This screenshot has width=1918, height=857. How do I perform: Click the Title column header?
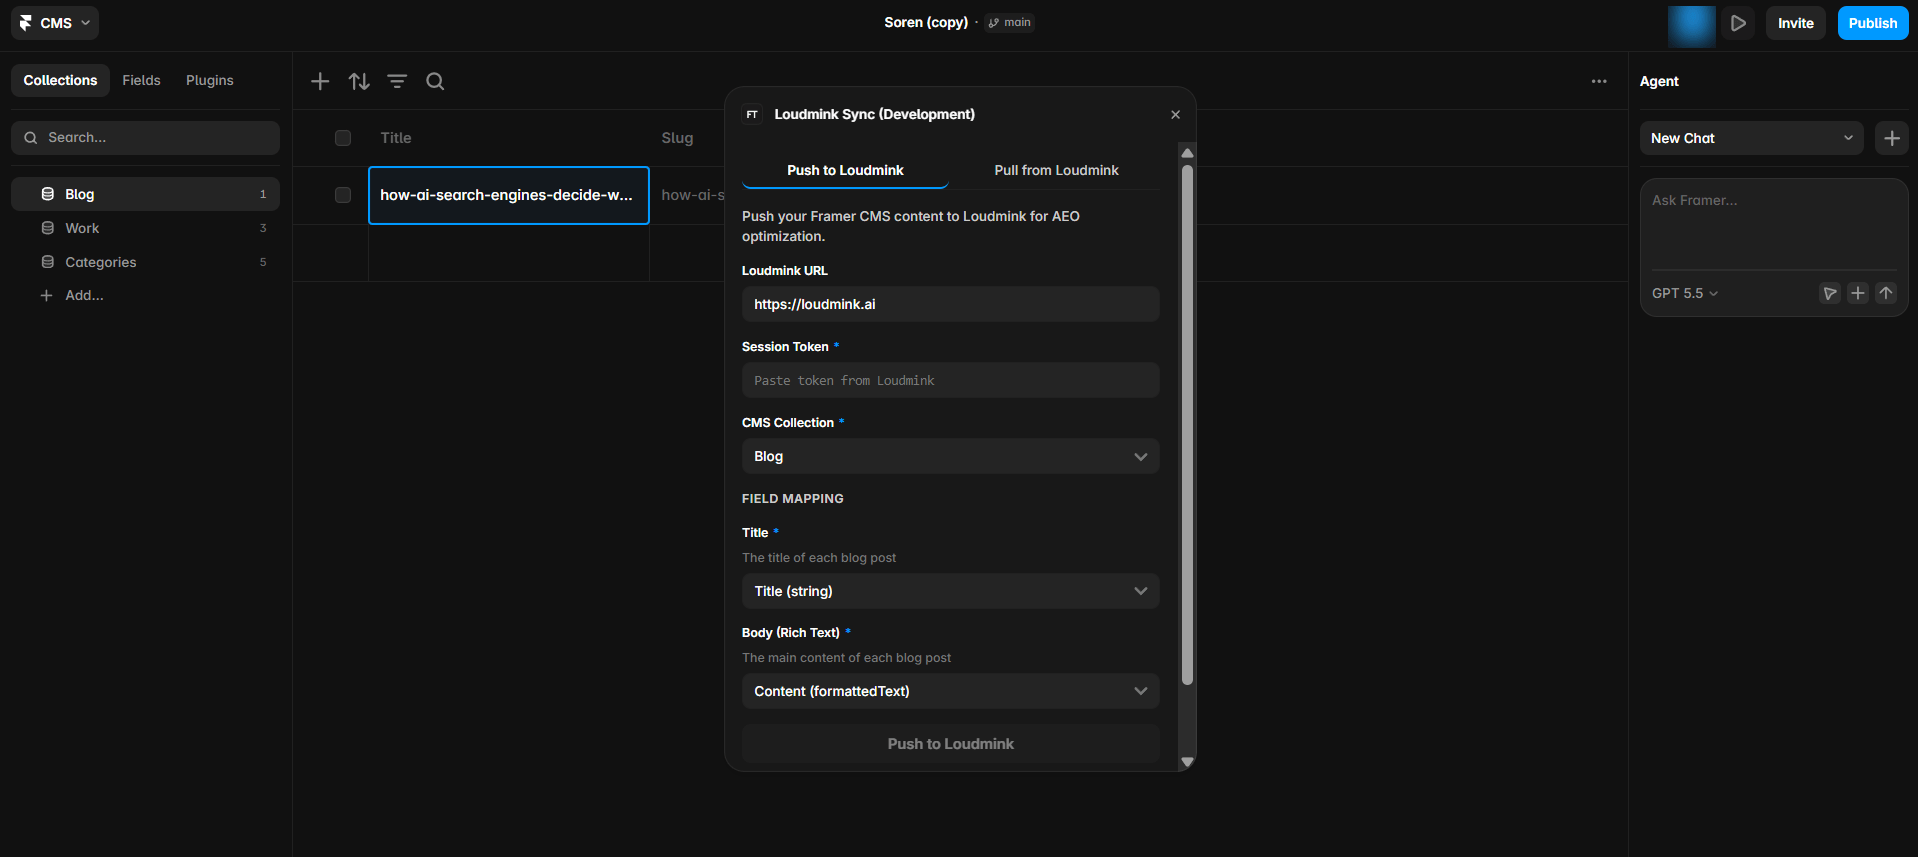(x=396, y=138)
